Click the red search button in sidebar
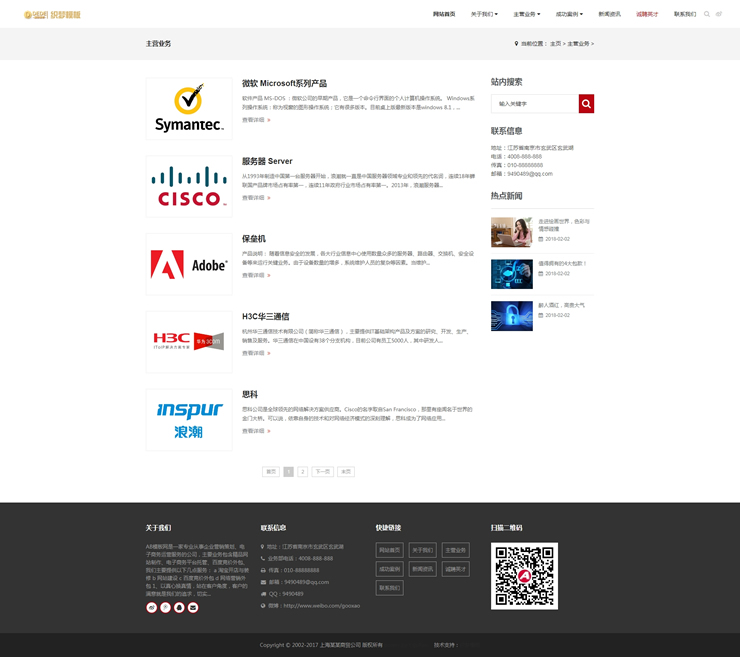 point(586,103)
